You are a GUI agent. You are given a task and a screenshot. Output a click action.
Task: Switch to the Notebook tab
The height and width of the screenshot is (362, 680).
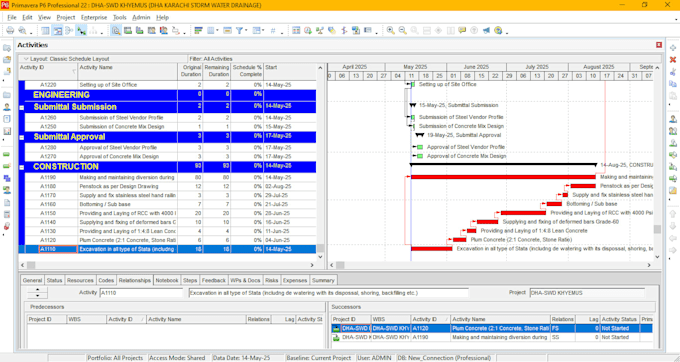pyautogui.click(x=167, y=280)
